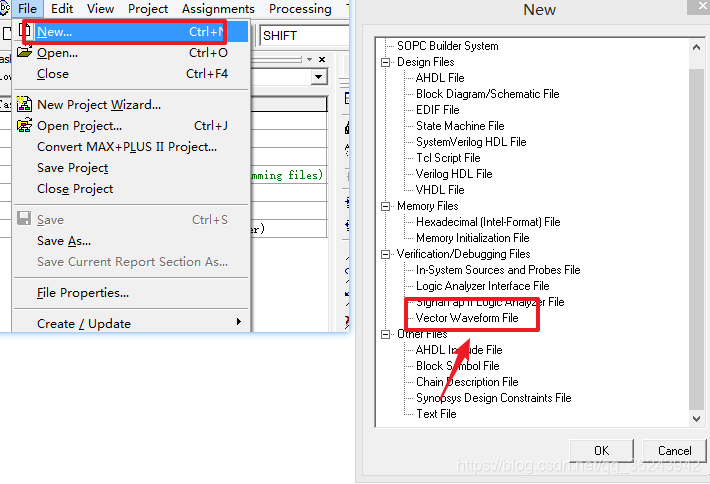
Task: Click the New file icon in File menu
Action: [x=25, y=31]
